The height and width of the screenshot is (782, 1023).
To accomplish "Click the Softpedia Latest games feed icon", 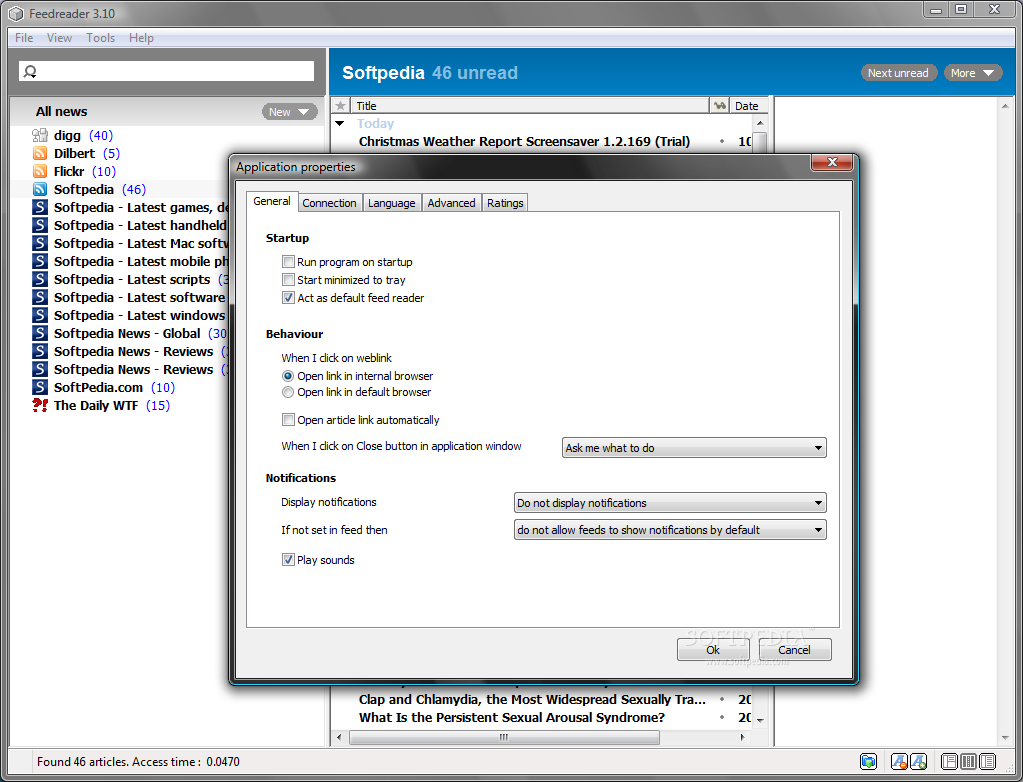I will [40, 207].
